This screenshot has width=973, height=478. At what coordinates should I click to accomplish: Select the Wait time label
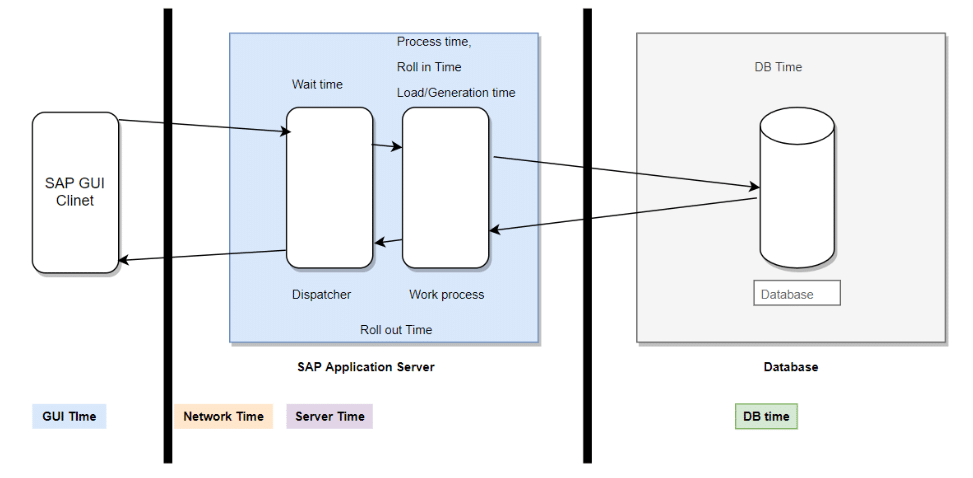tap(317, 85)
